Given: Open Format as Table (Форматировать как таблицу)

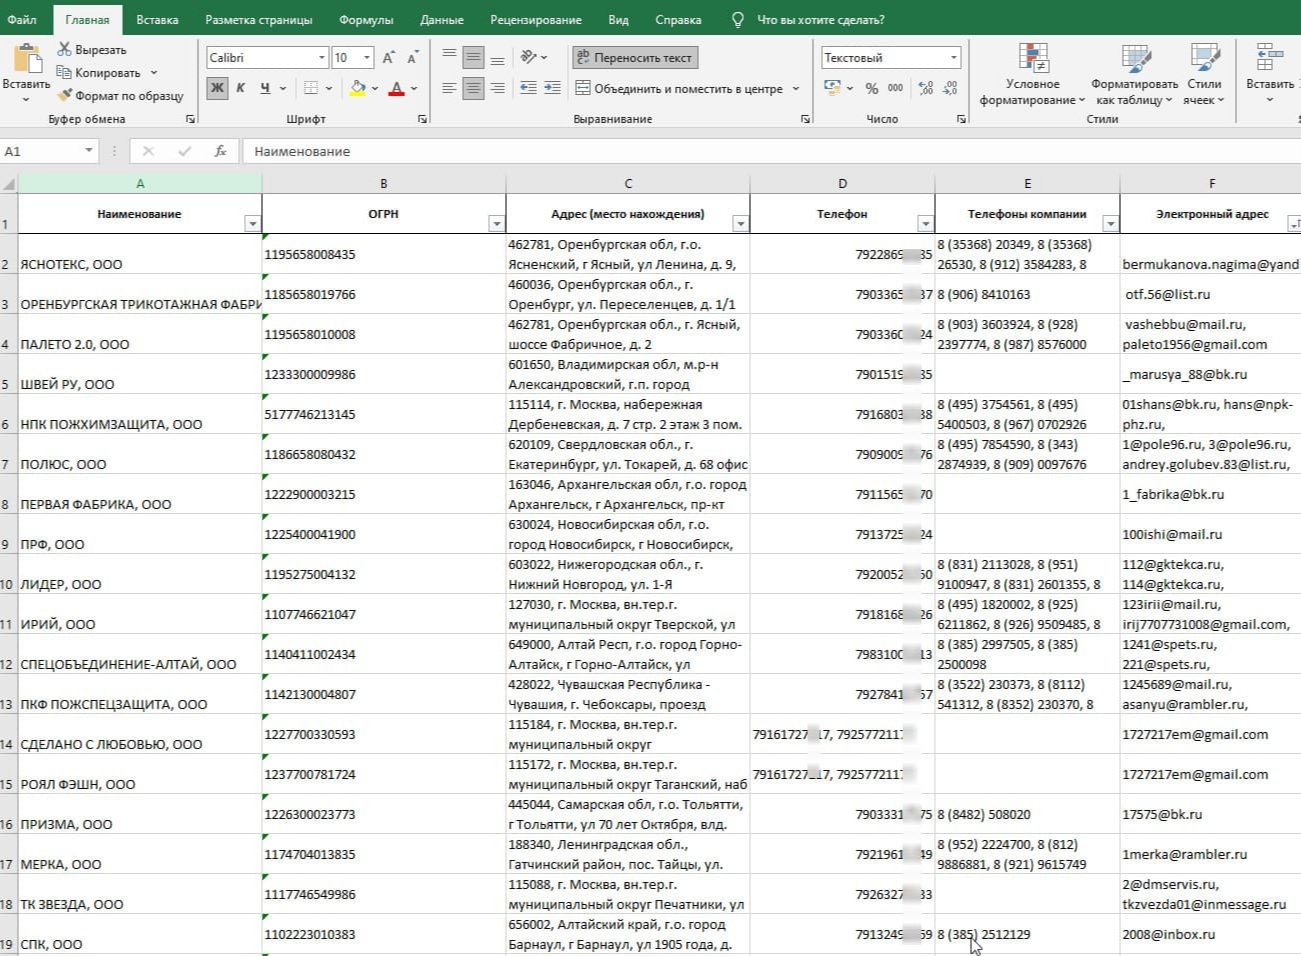Looking at the screenshot, I should 1134,74.
